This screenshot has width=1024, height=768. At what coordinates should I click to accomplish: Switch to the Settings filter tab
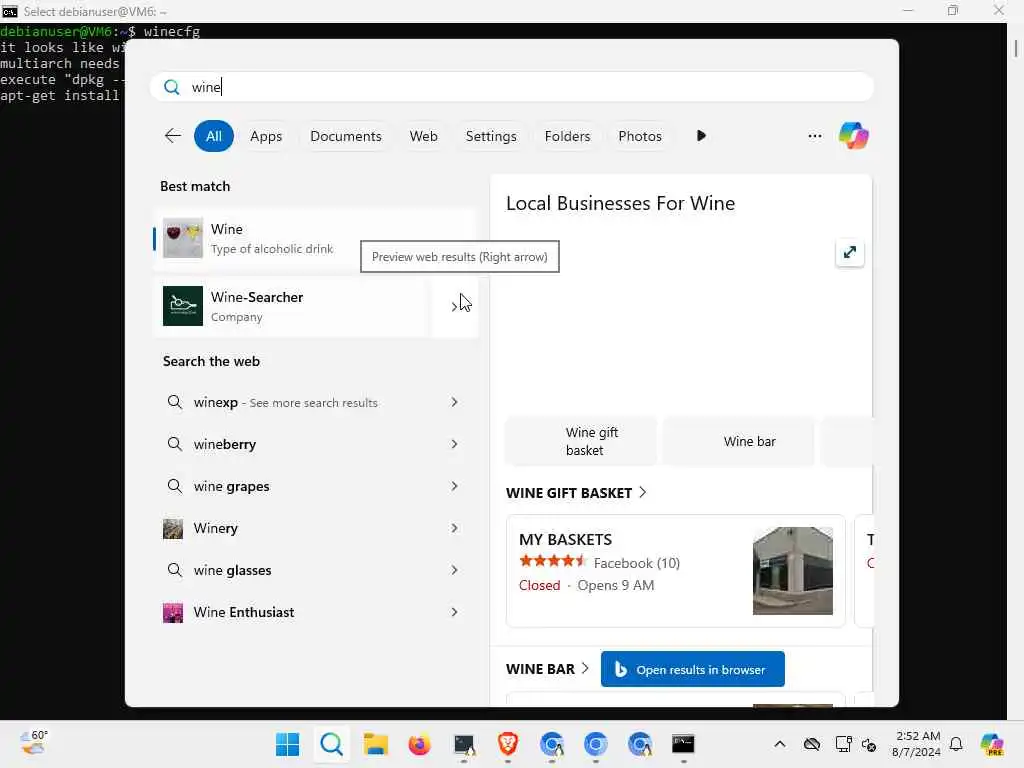[491, 136]
